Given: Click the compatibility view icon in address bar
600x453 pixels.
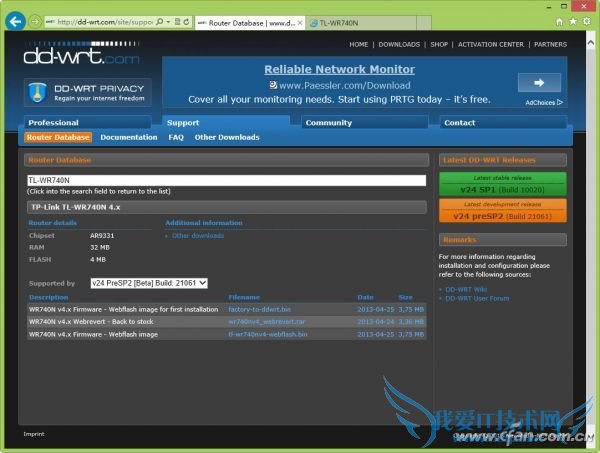Looking at the screenshot, I should point(178,22).
